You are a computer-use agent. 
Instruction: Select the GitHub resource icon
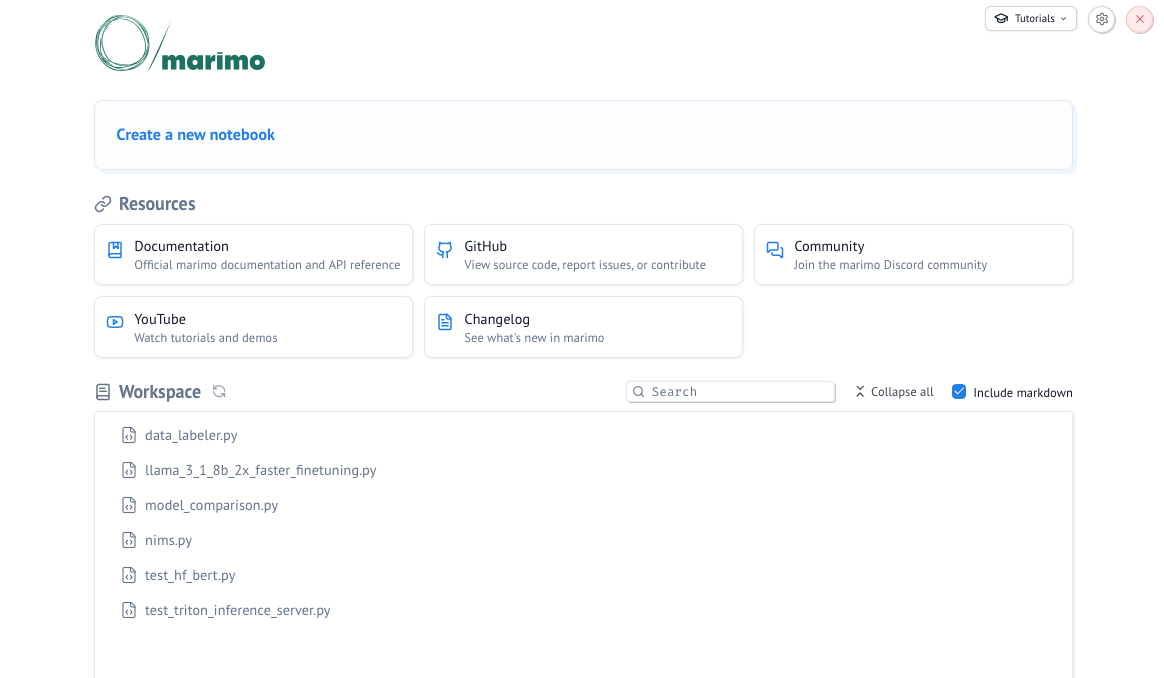click(x=444, y=250)
